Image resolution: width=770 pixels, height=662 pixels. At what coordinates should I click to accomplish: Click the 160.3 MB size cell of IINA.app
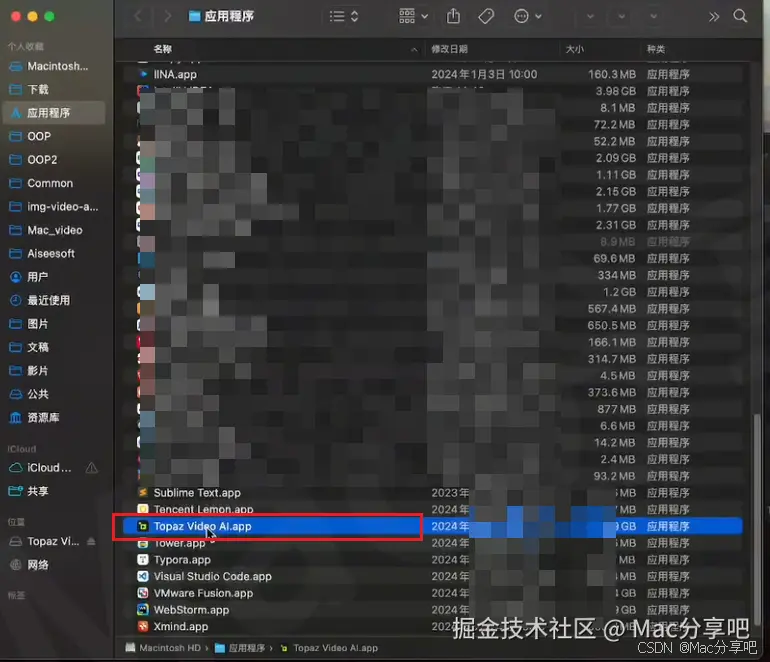(x=612, y=74)
